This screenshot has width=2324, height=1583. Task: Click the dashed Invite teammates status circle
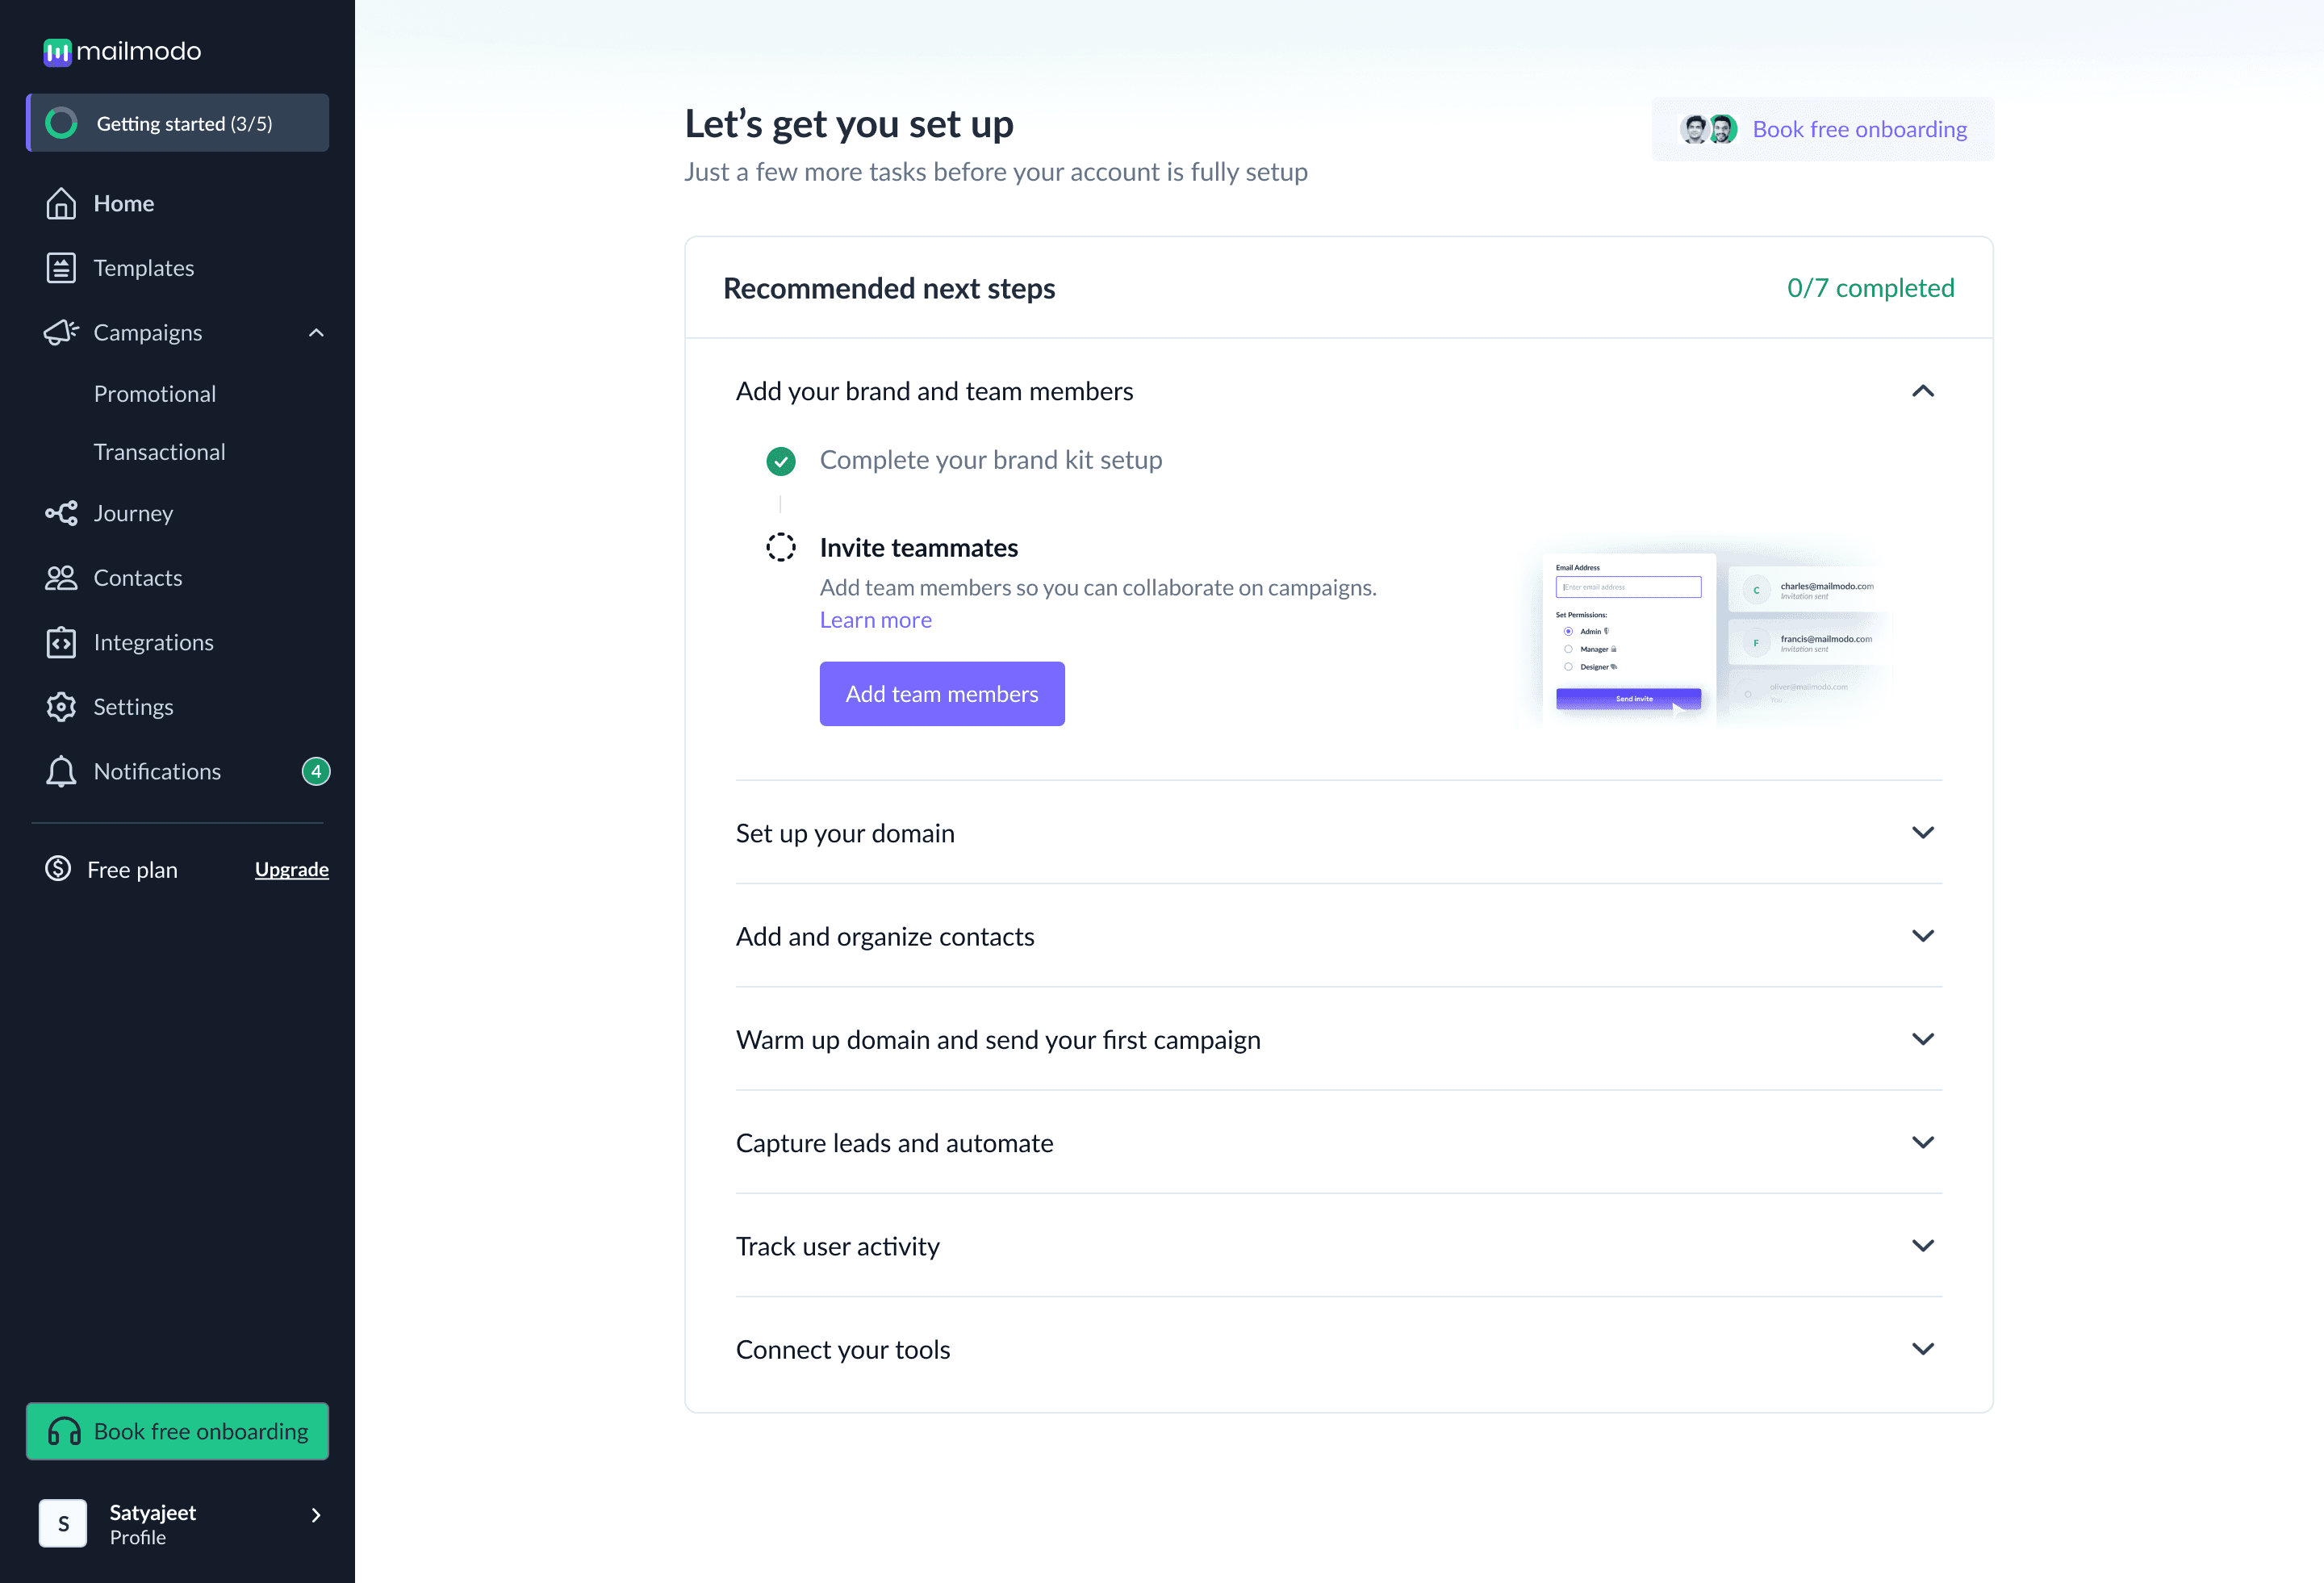pyautogui.click(x=781, y=547)
